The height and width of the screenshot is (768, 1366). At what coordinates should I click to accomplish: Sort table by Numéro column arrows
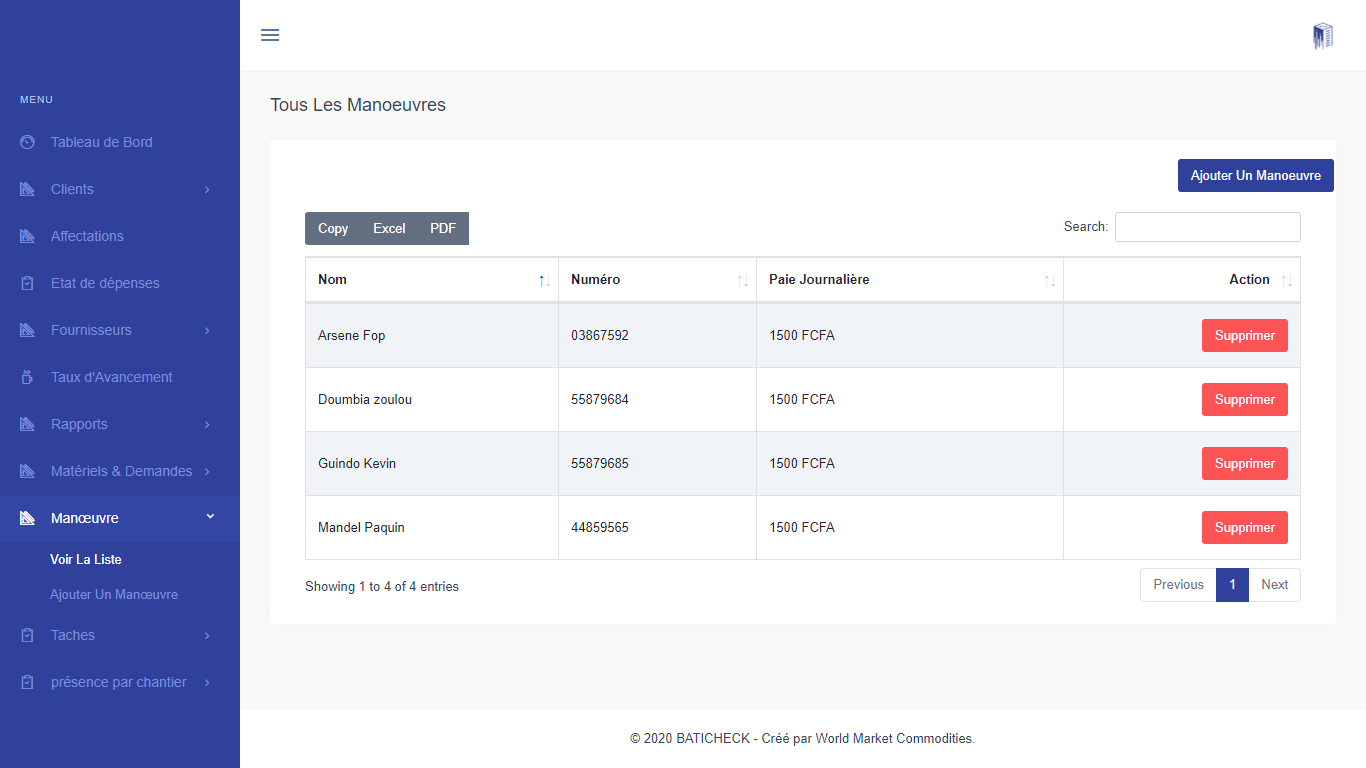742,281
